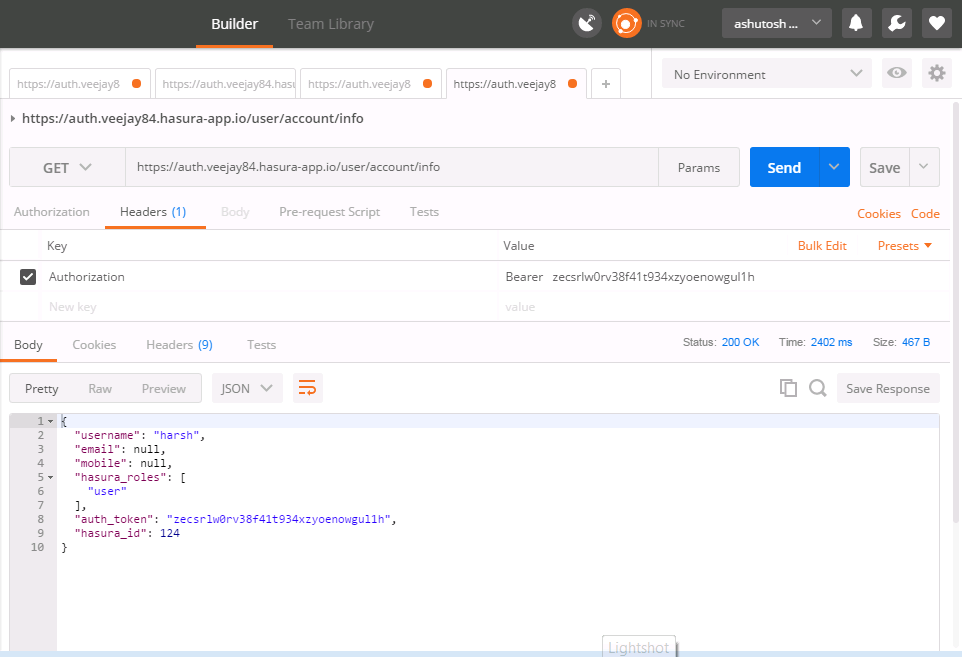The image size is (962, 657).
Task: Click the right vertical scrollbar
Action: click(x=956, y=313)
